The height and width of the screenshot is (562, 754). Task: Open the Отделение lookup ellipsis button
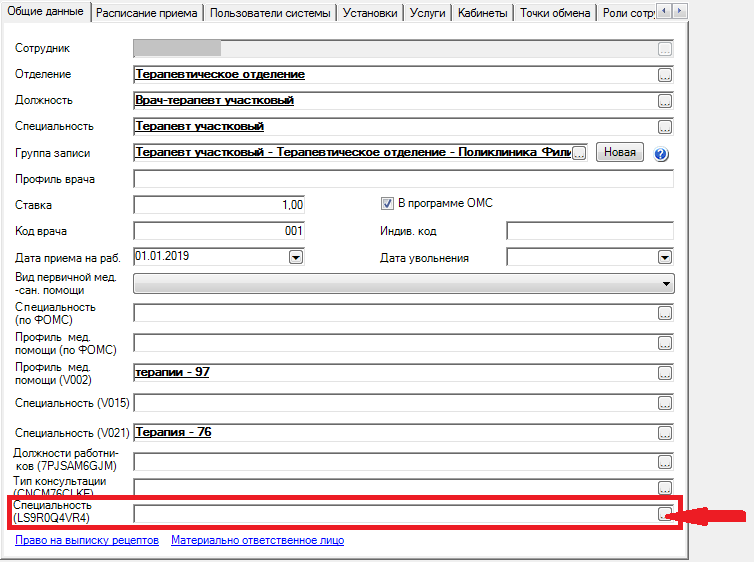pos(665,75)
